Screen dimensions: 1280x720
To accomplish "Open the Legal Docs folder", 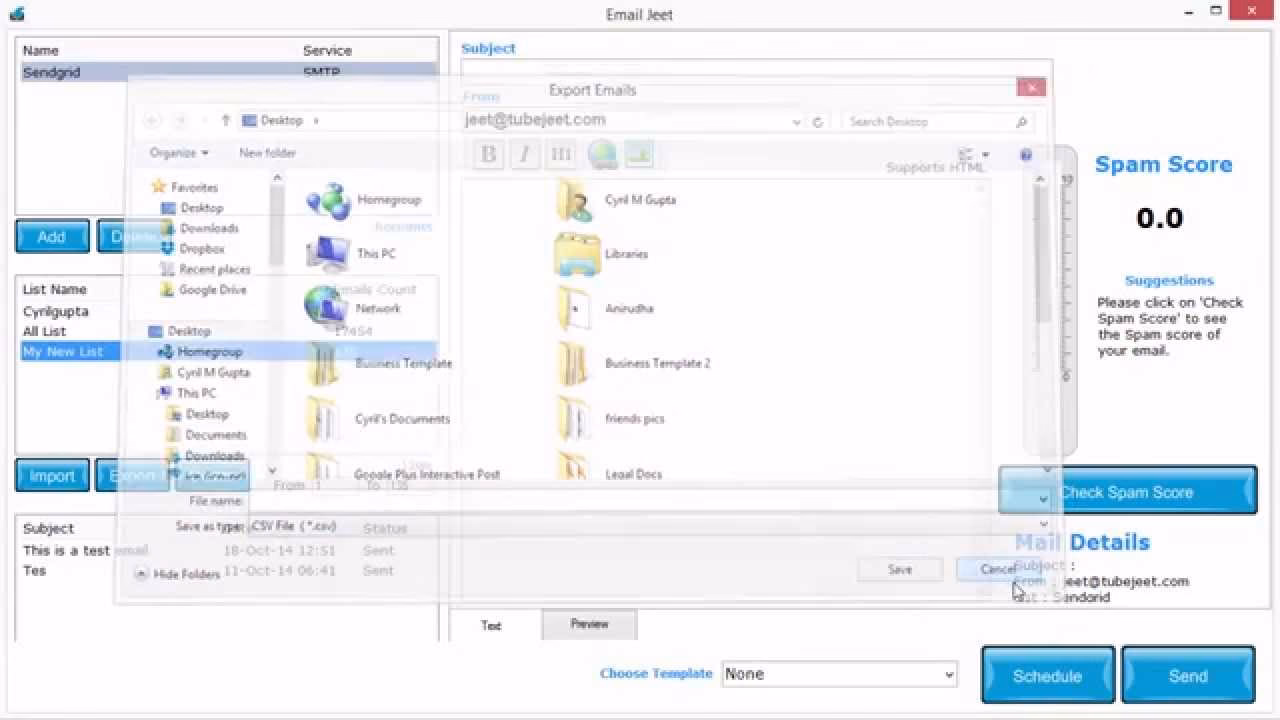I will click(576, 466).
